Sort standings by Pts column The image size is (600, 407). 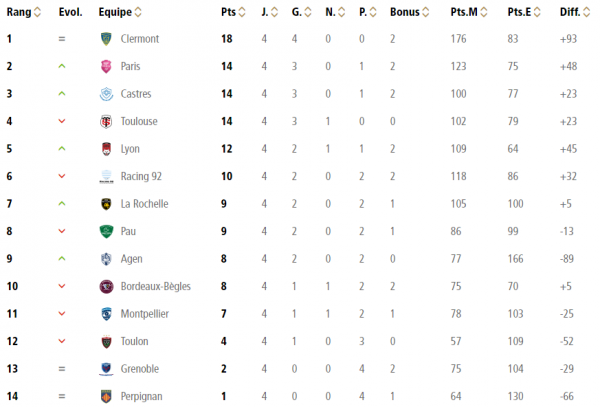231,12
